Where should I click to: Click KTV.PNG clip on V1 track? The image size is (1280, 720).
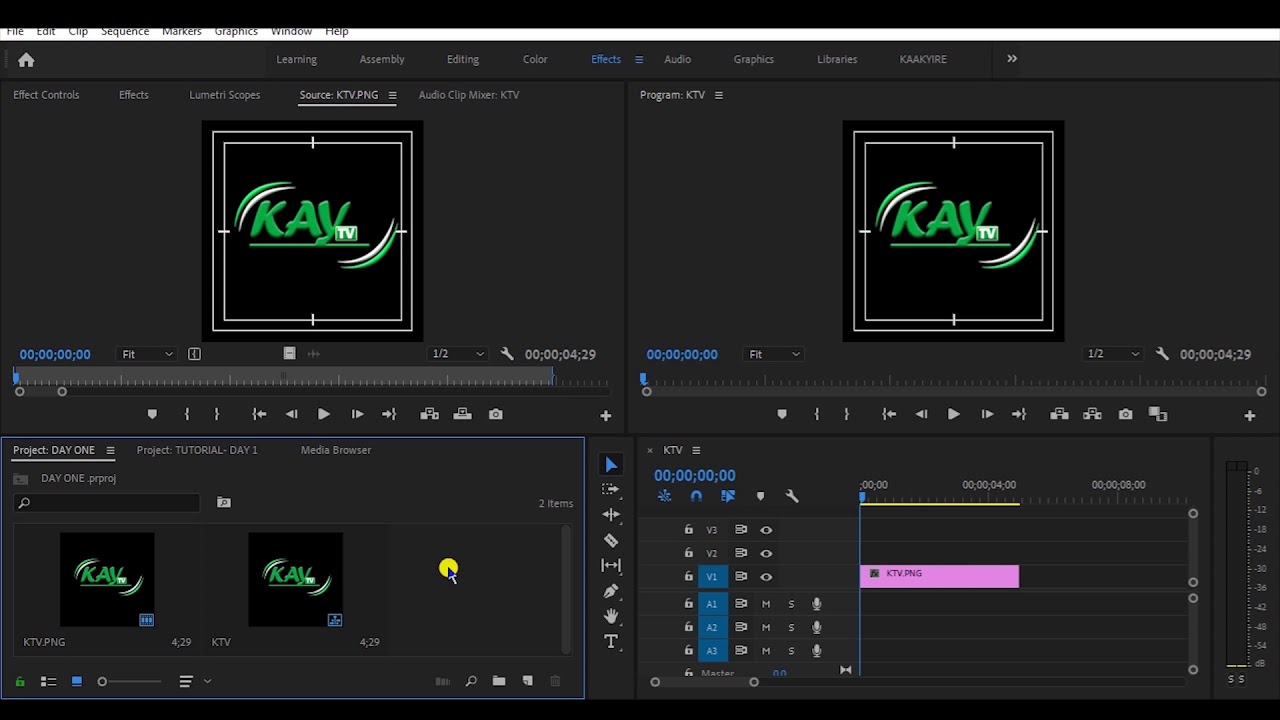coord(939,576)
